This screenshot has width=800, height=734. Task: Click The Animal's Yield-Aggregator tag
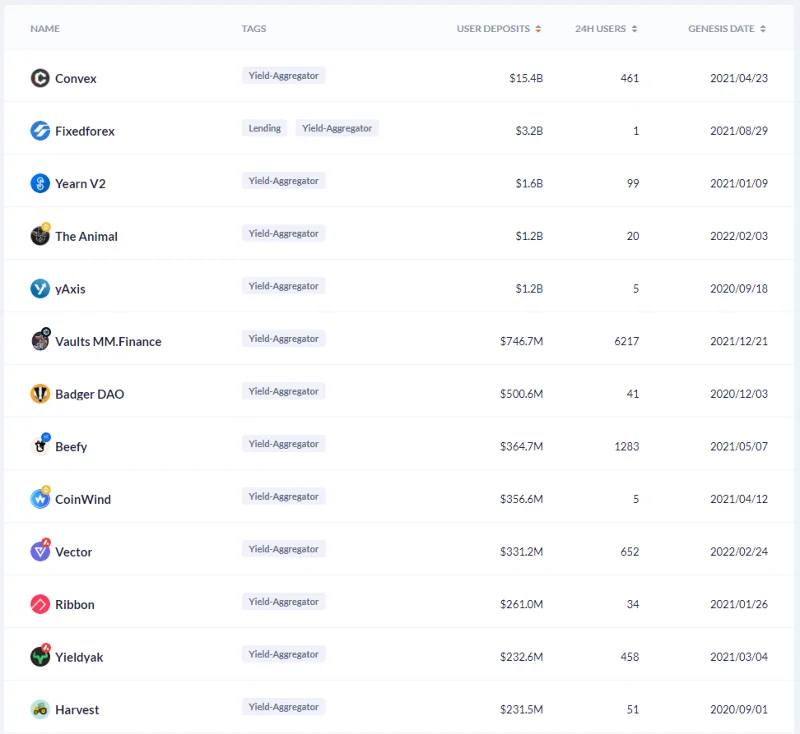coord(284,233)
